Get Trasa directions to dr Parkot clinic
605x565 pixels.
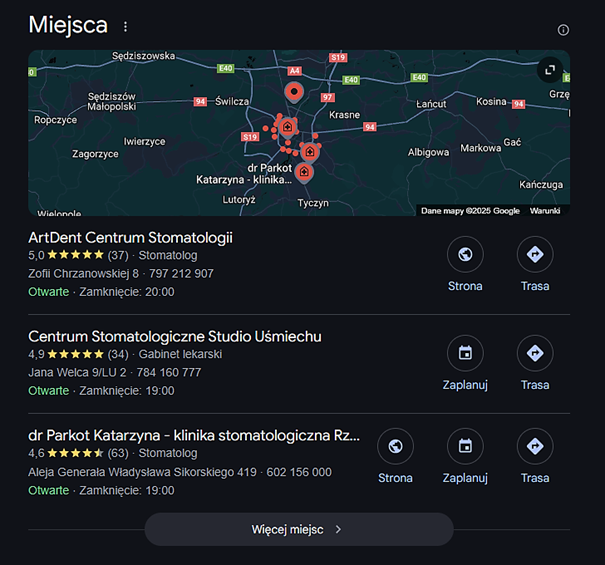point(535,447)
